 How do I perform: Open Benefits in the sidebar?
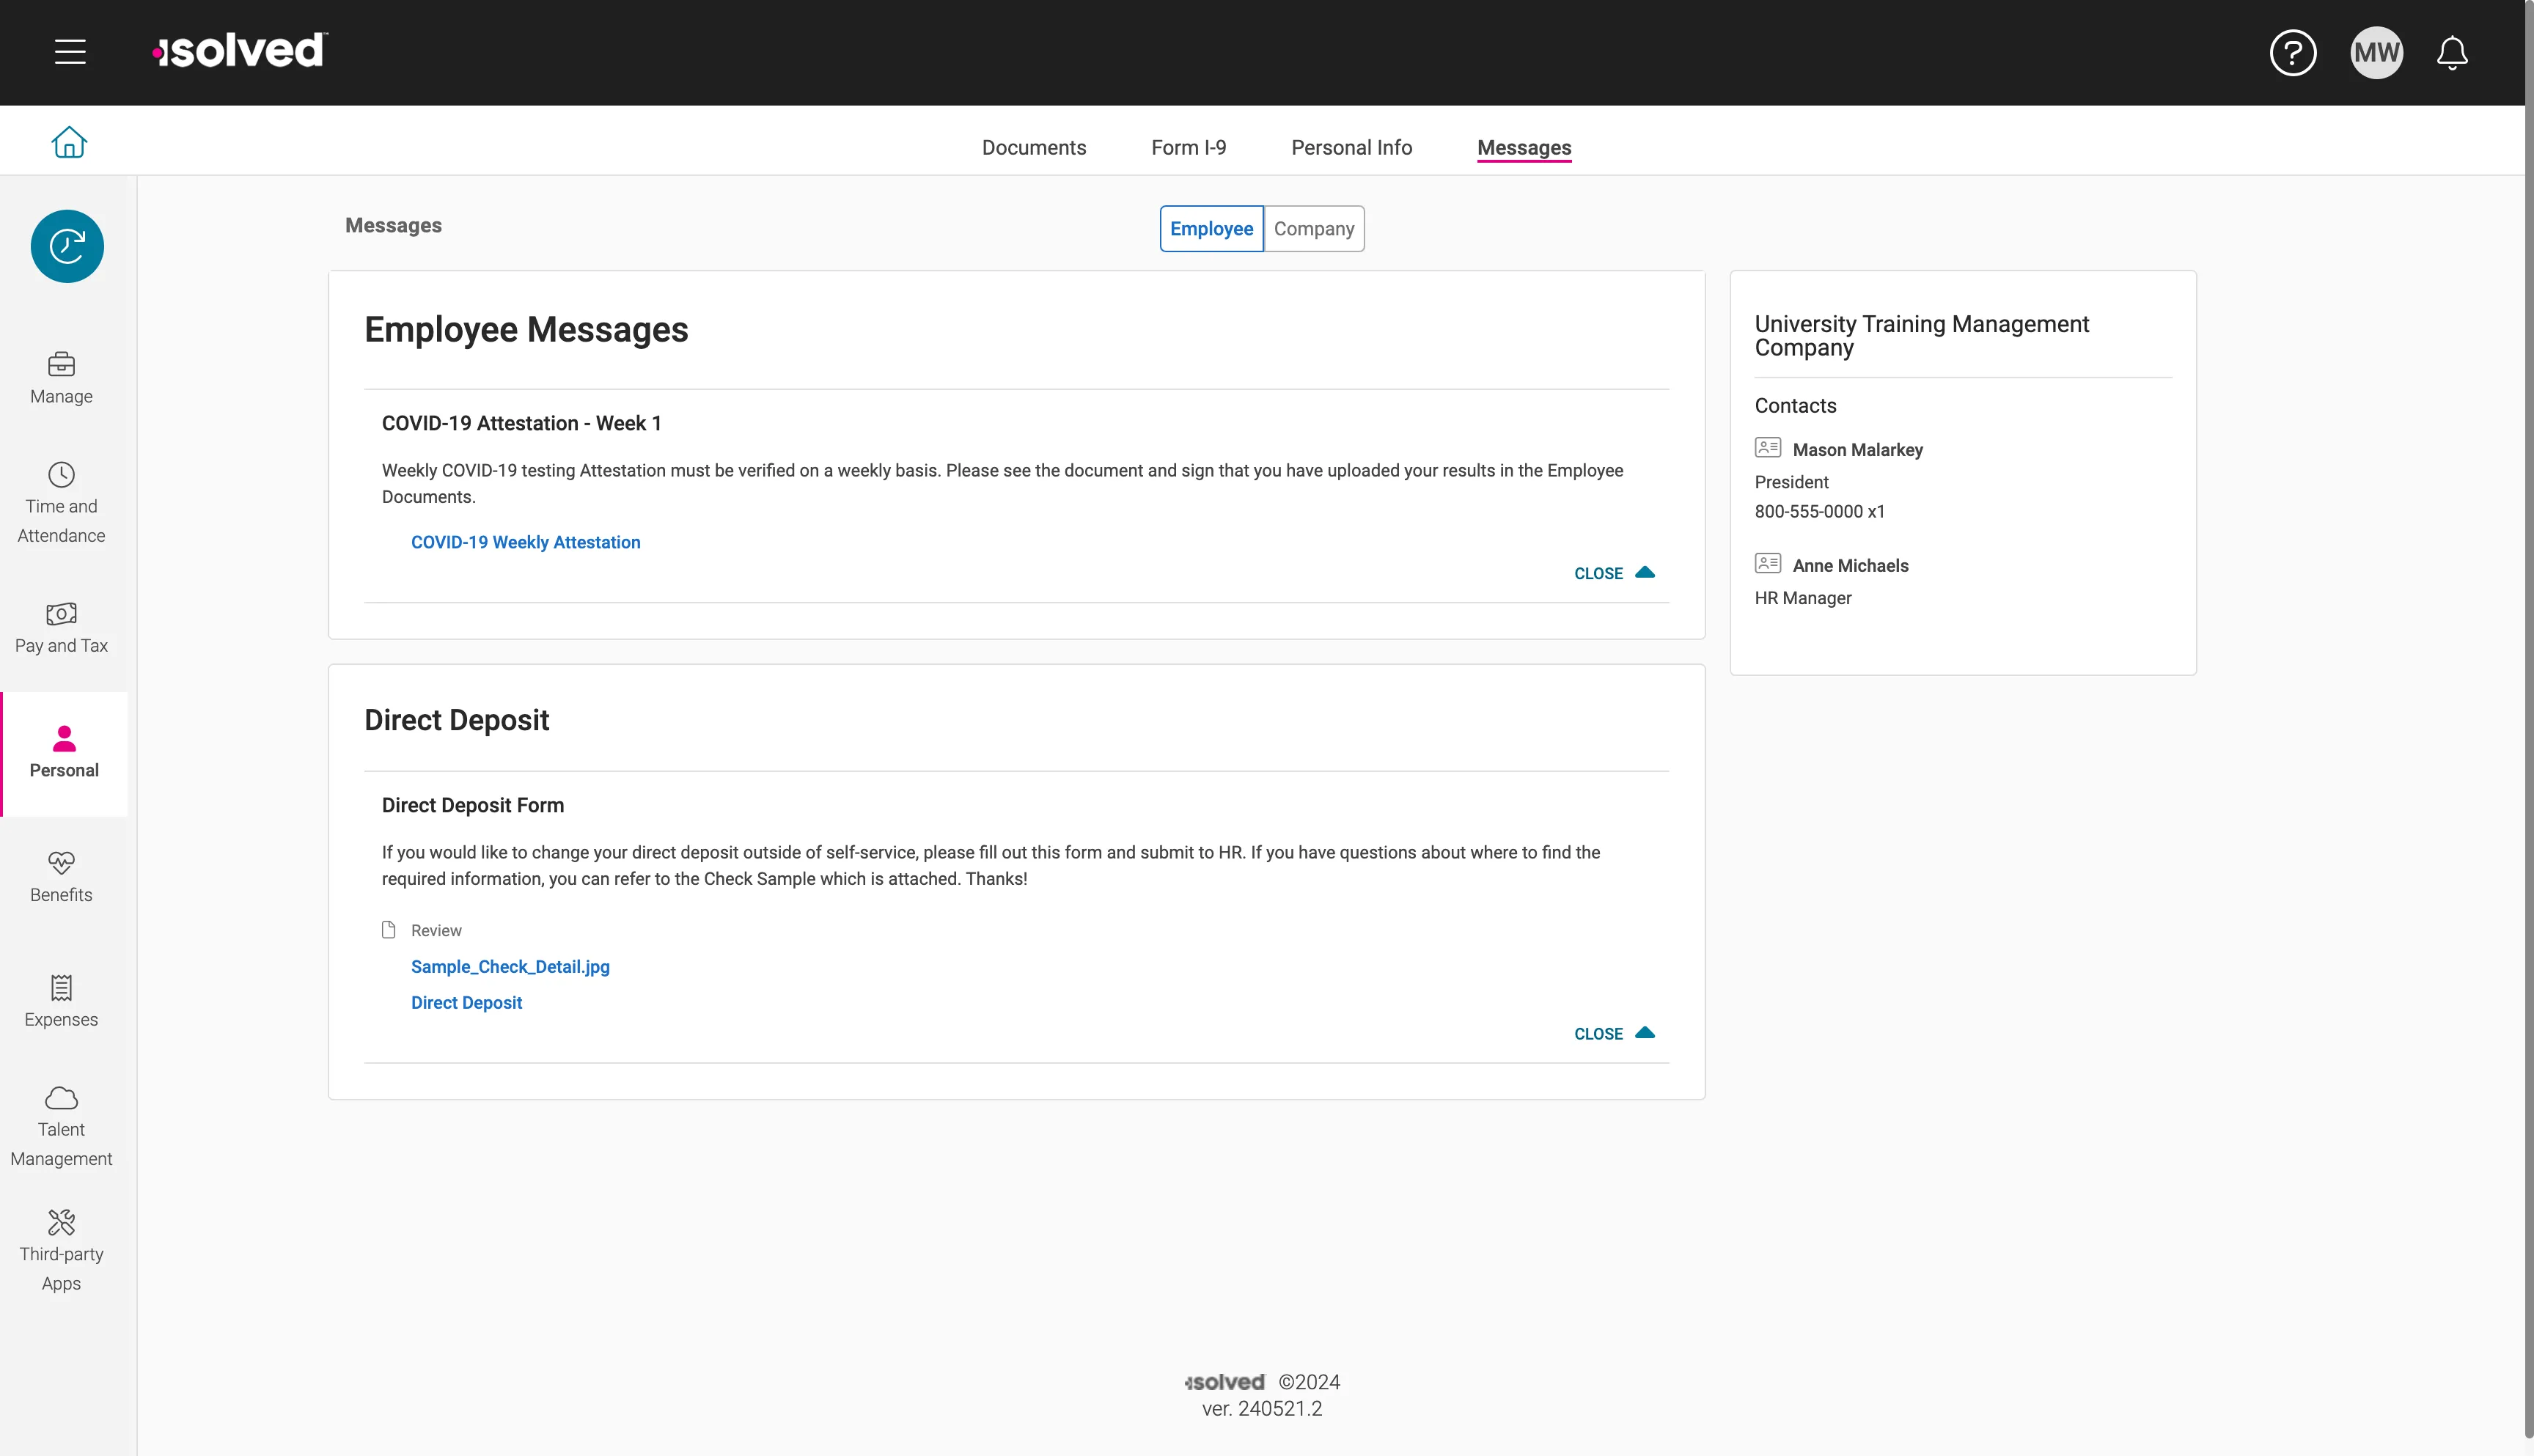(x=61, y=877)
